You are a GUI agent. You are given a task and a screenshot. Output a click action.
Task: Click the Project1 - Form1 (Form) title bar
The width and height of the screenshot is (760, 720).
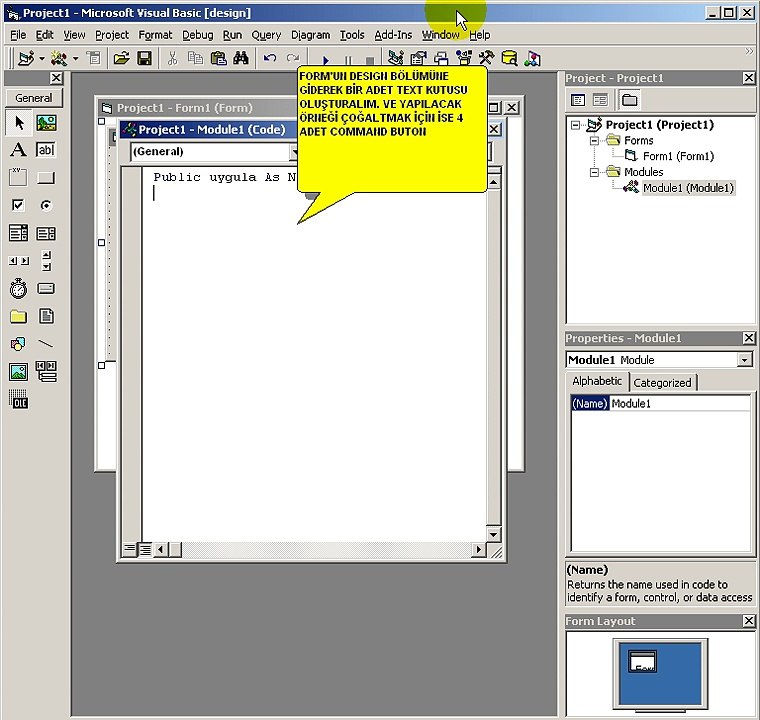tap(199, 108)
